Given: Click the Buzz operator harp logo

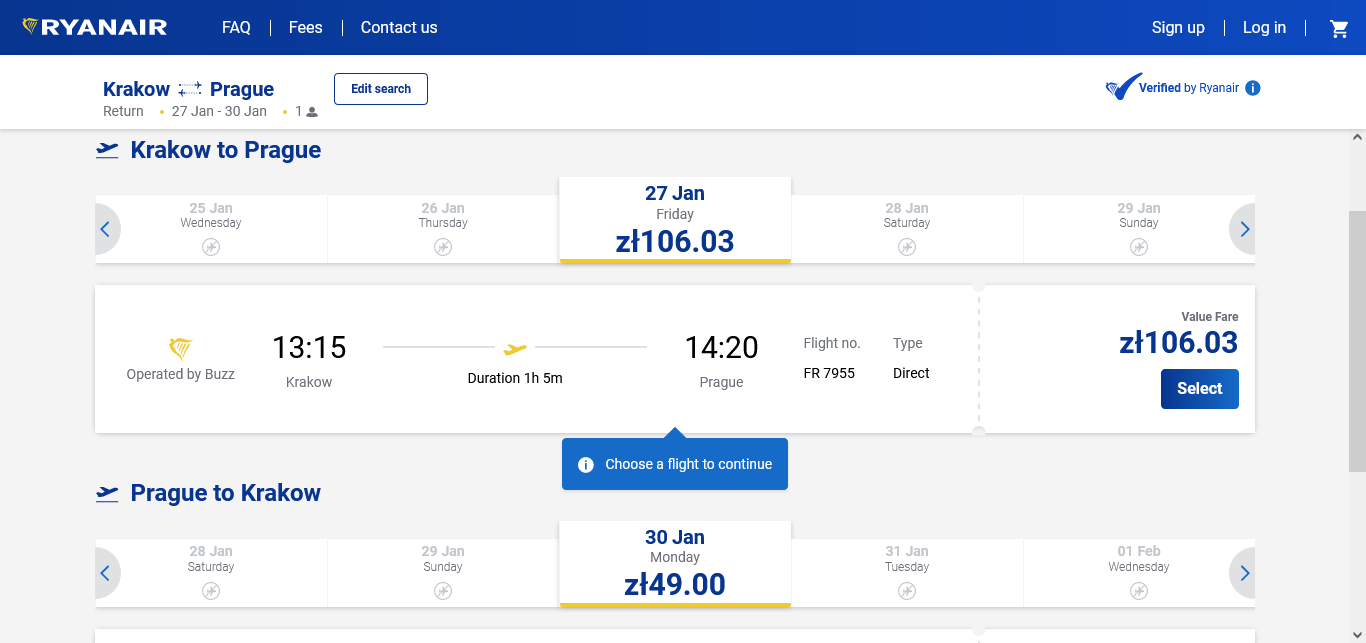Looking at the screenshot, I should (x=180, y=349).
